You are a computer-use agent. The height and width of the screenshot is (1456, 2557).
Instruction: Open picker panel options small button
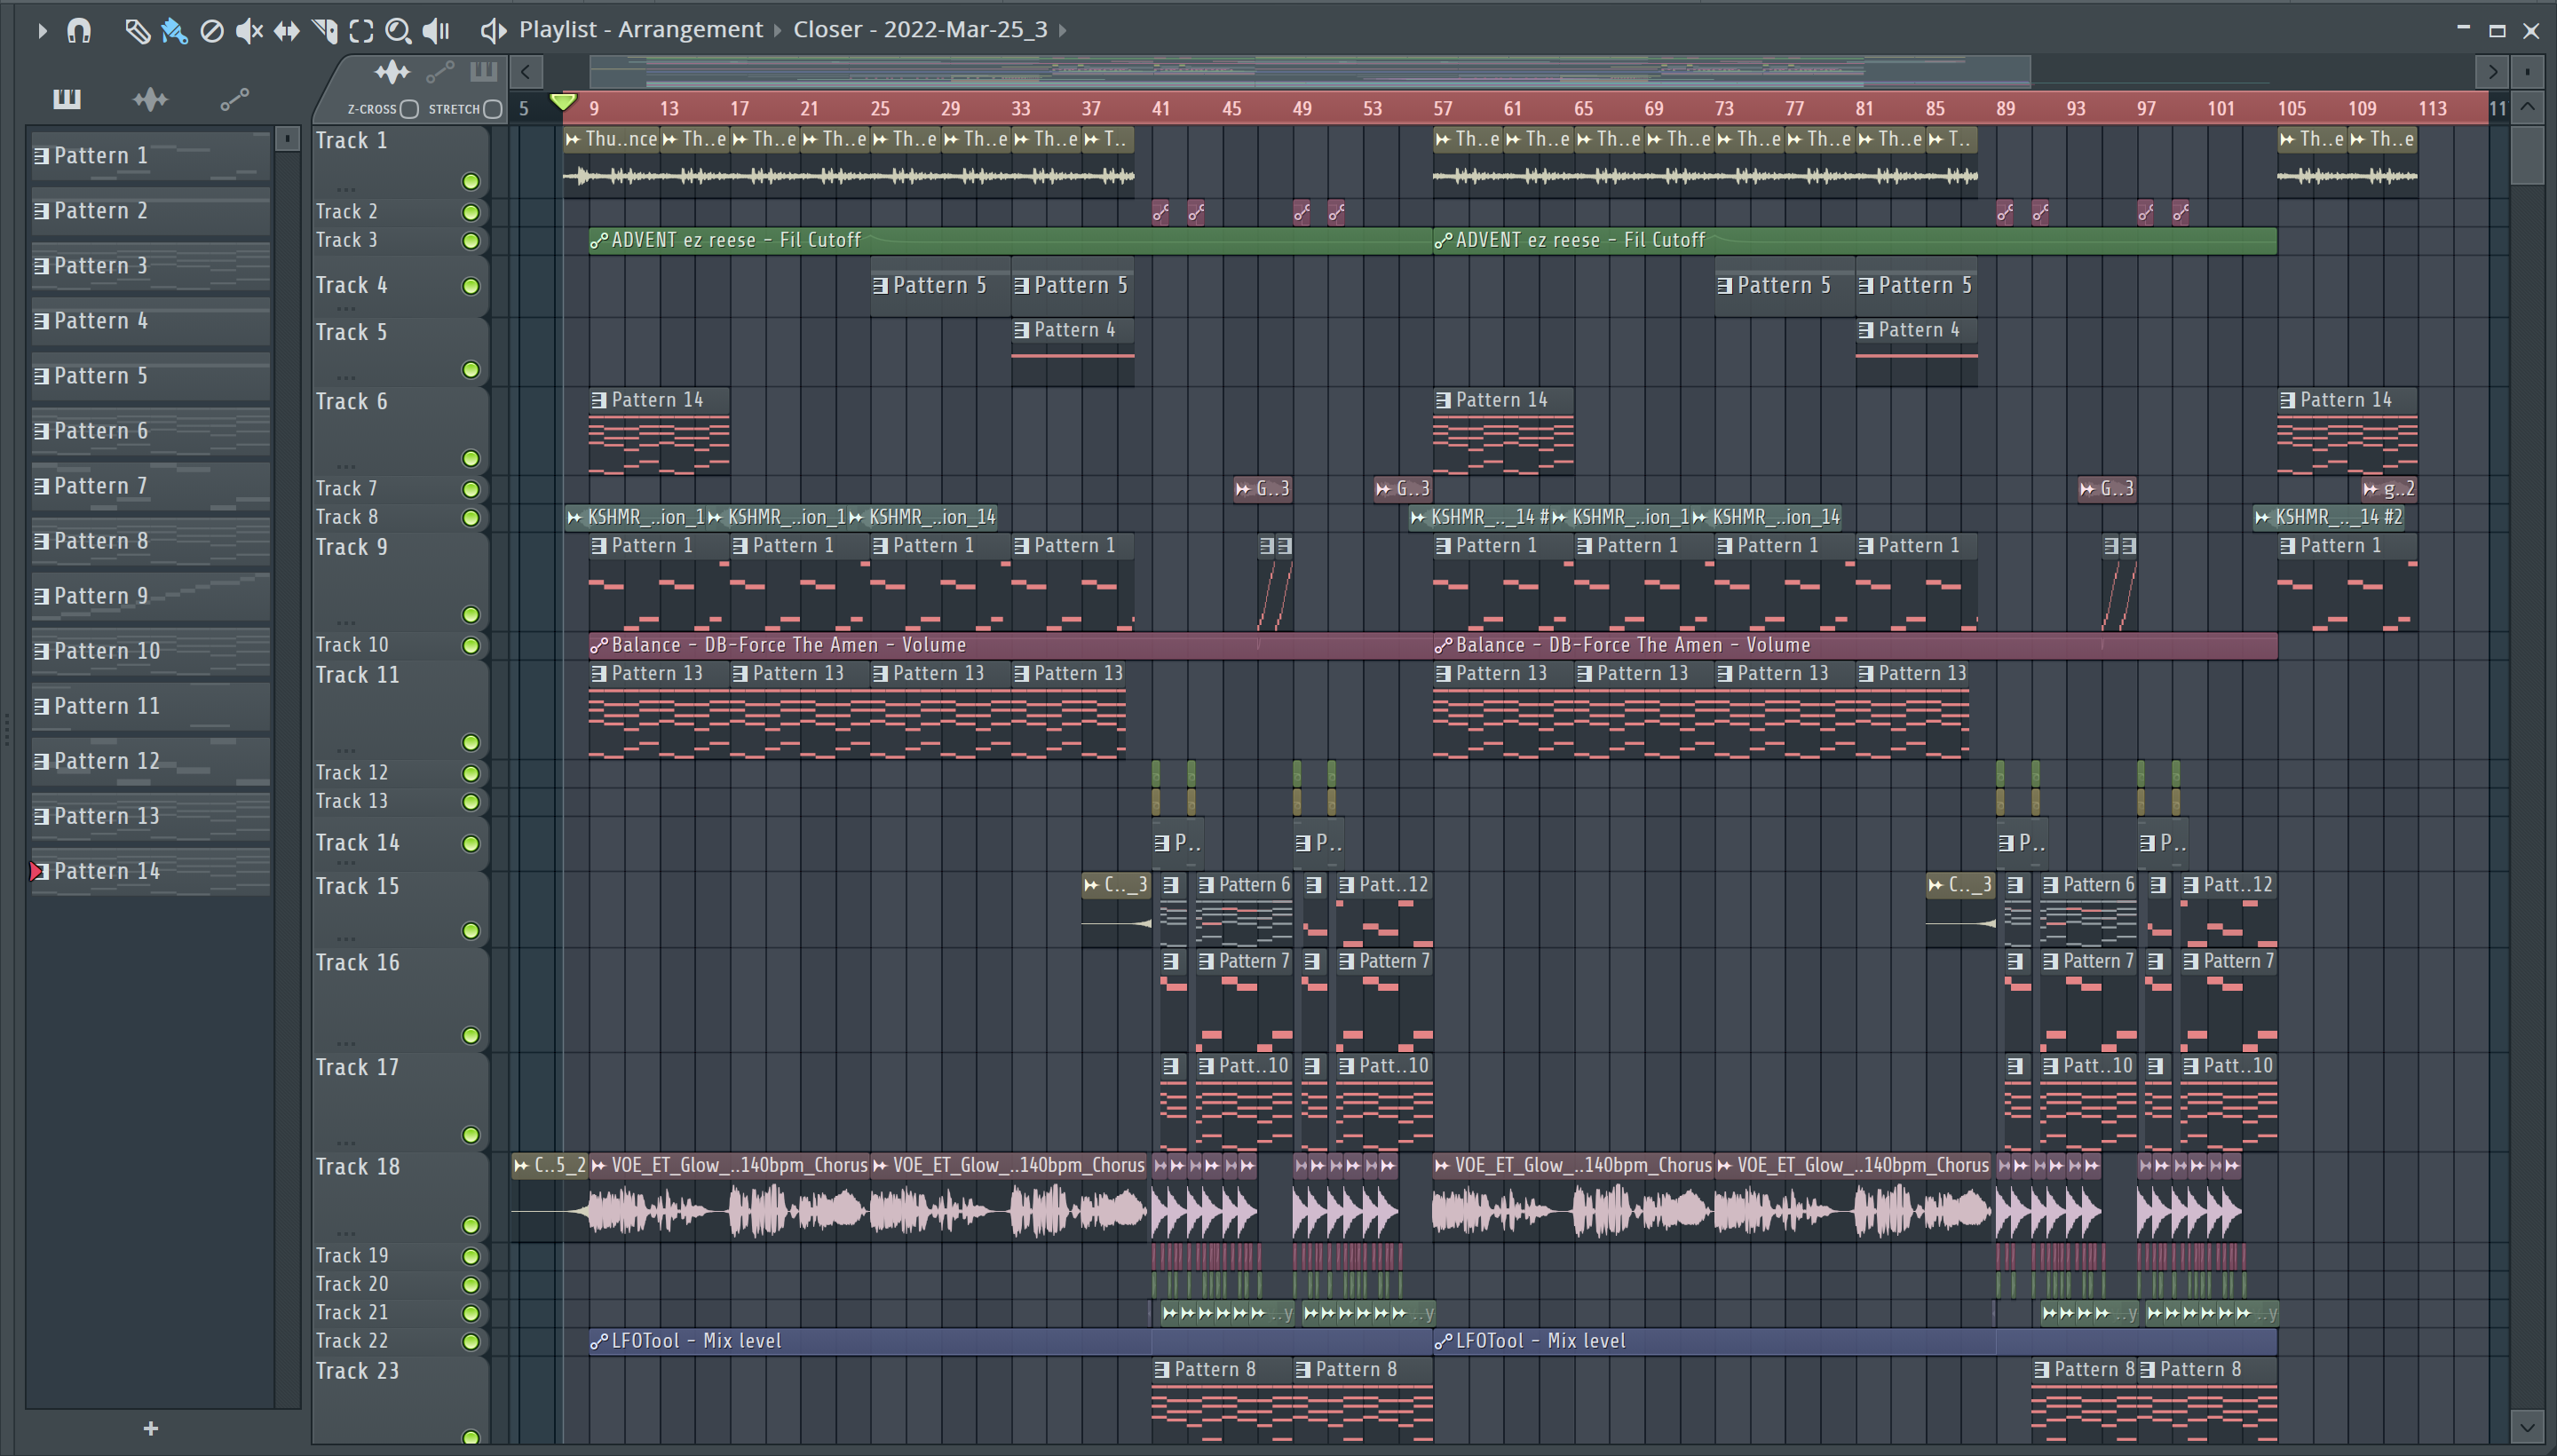(287, 138)
